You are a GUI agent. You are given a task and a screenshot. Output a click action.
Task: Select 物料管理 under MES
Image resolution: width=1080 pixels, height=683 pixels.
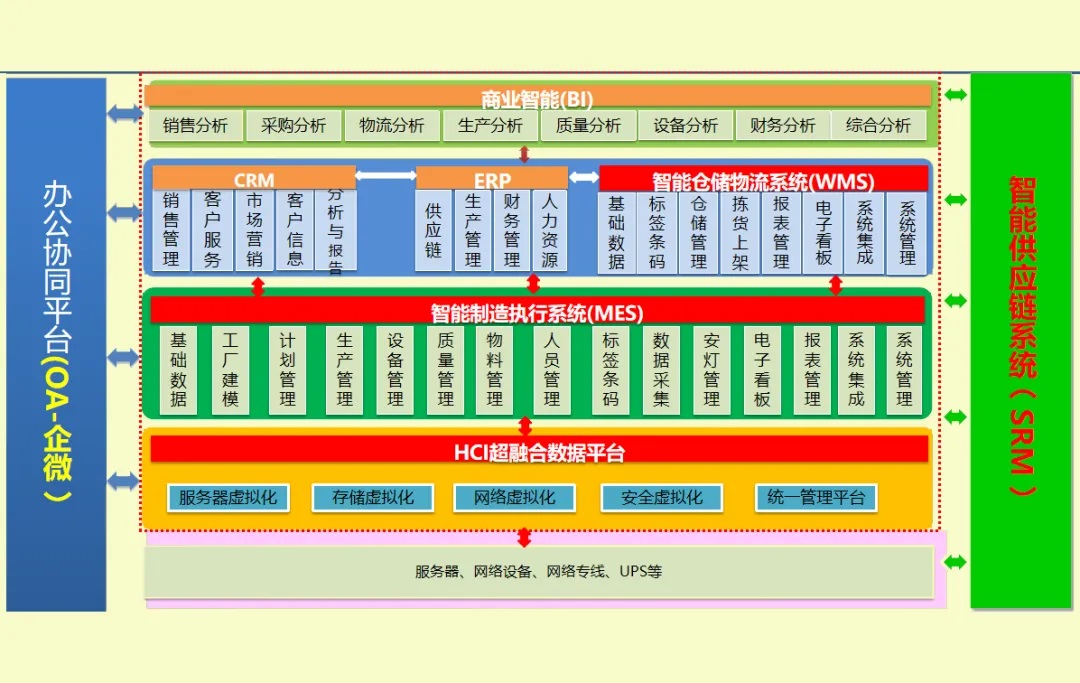click(x=495, y=370)
